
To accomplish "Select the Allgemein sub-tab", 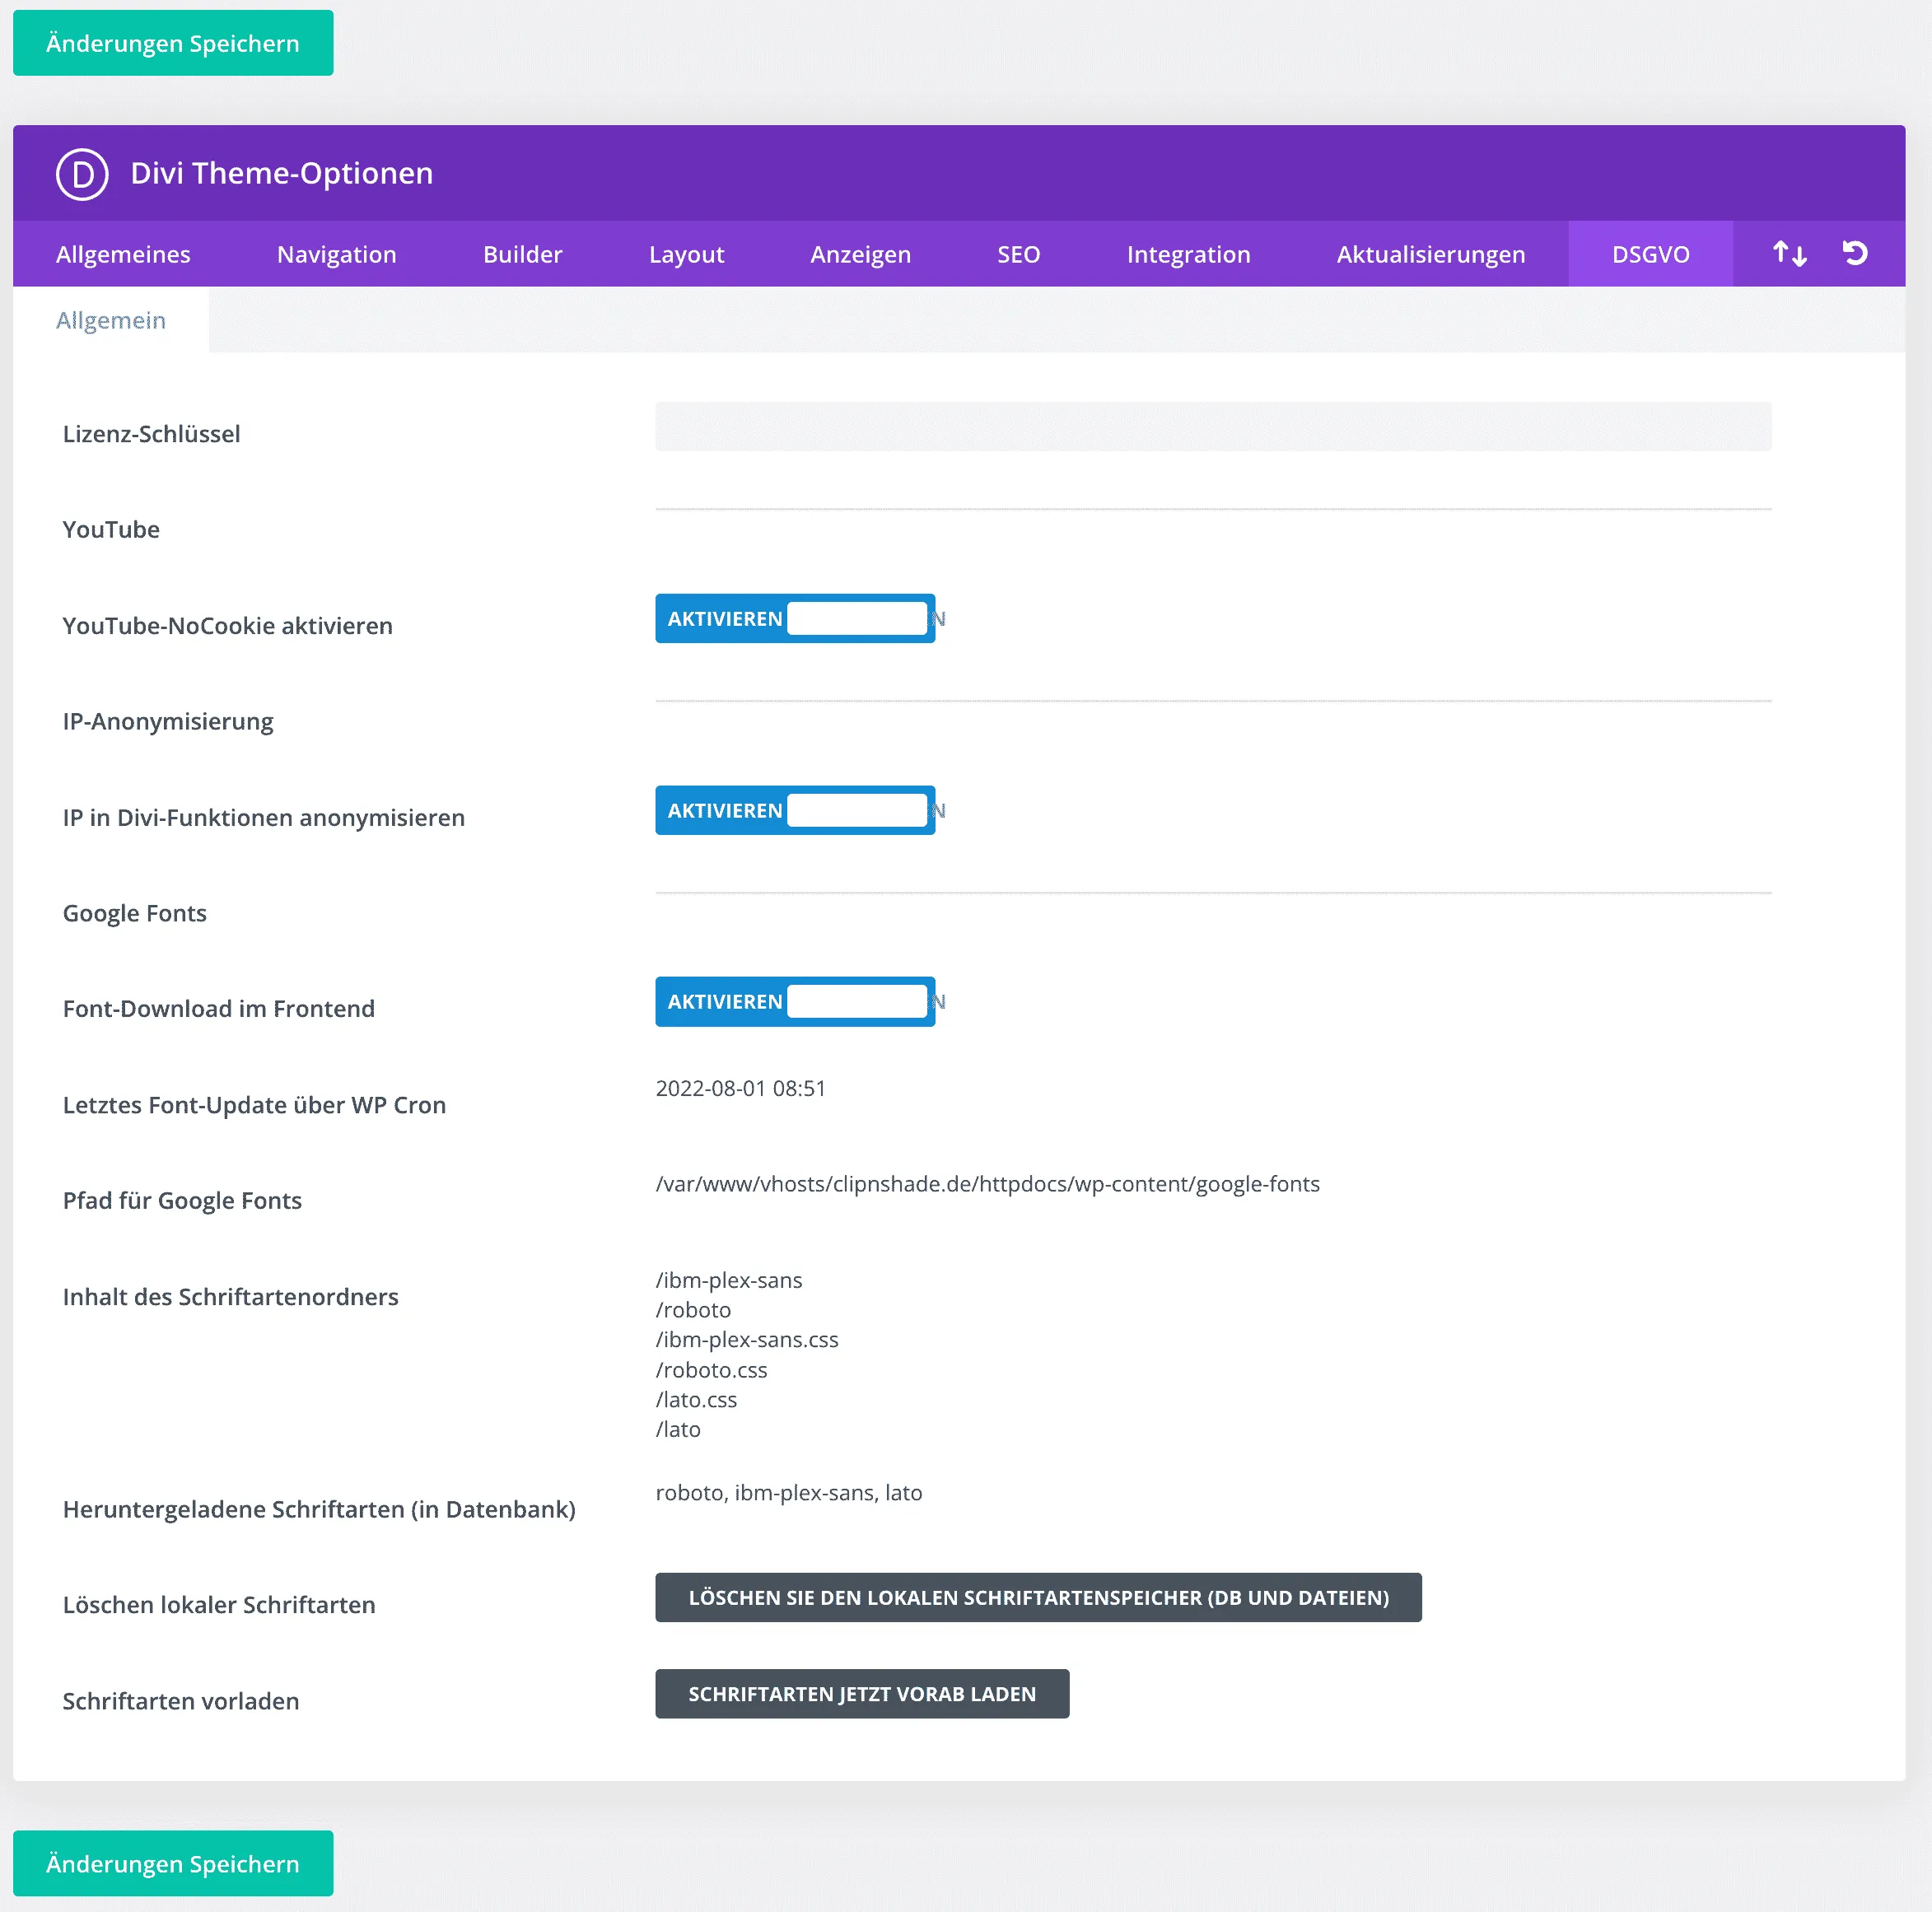I will (111, 320).
